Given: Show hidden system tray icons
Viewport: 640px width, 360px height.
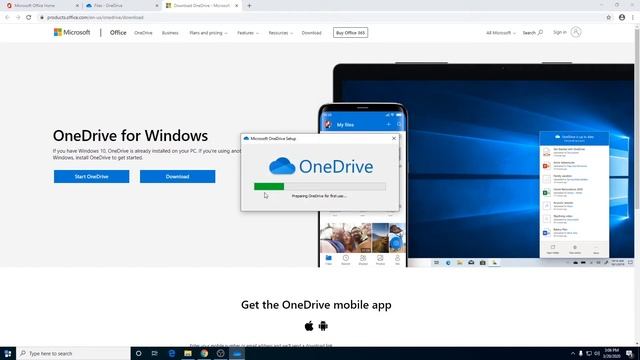Looking at the screenshot, I should point(573,353).
